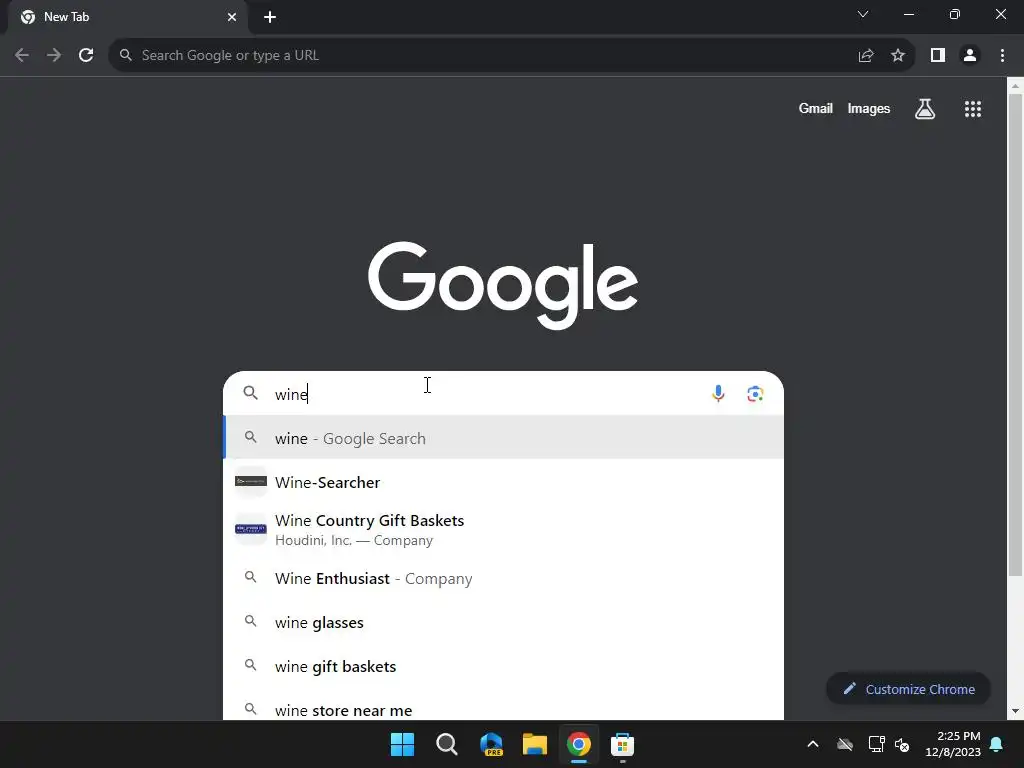1024x768 pixels.
Task: Open File Explorer from taskbar
Action: click(x=535, y=744)
